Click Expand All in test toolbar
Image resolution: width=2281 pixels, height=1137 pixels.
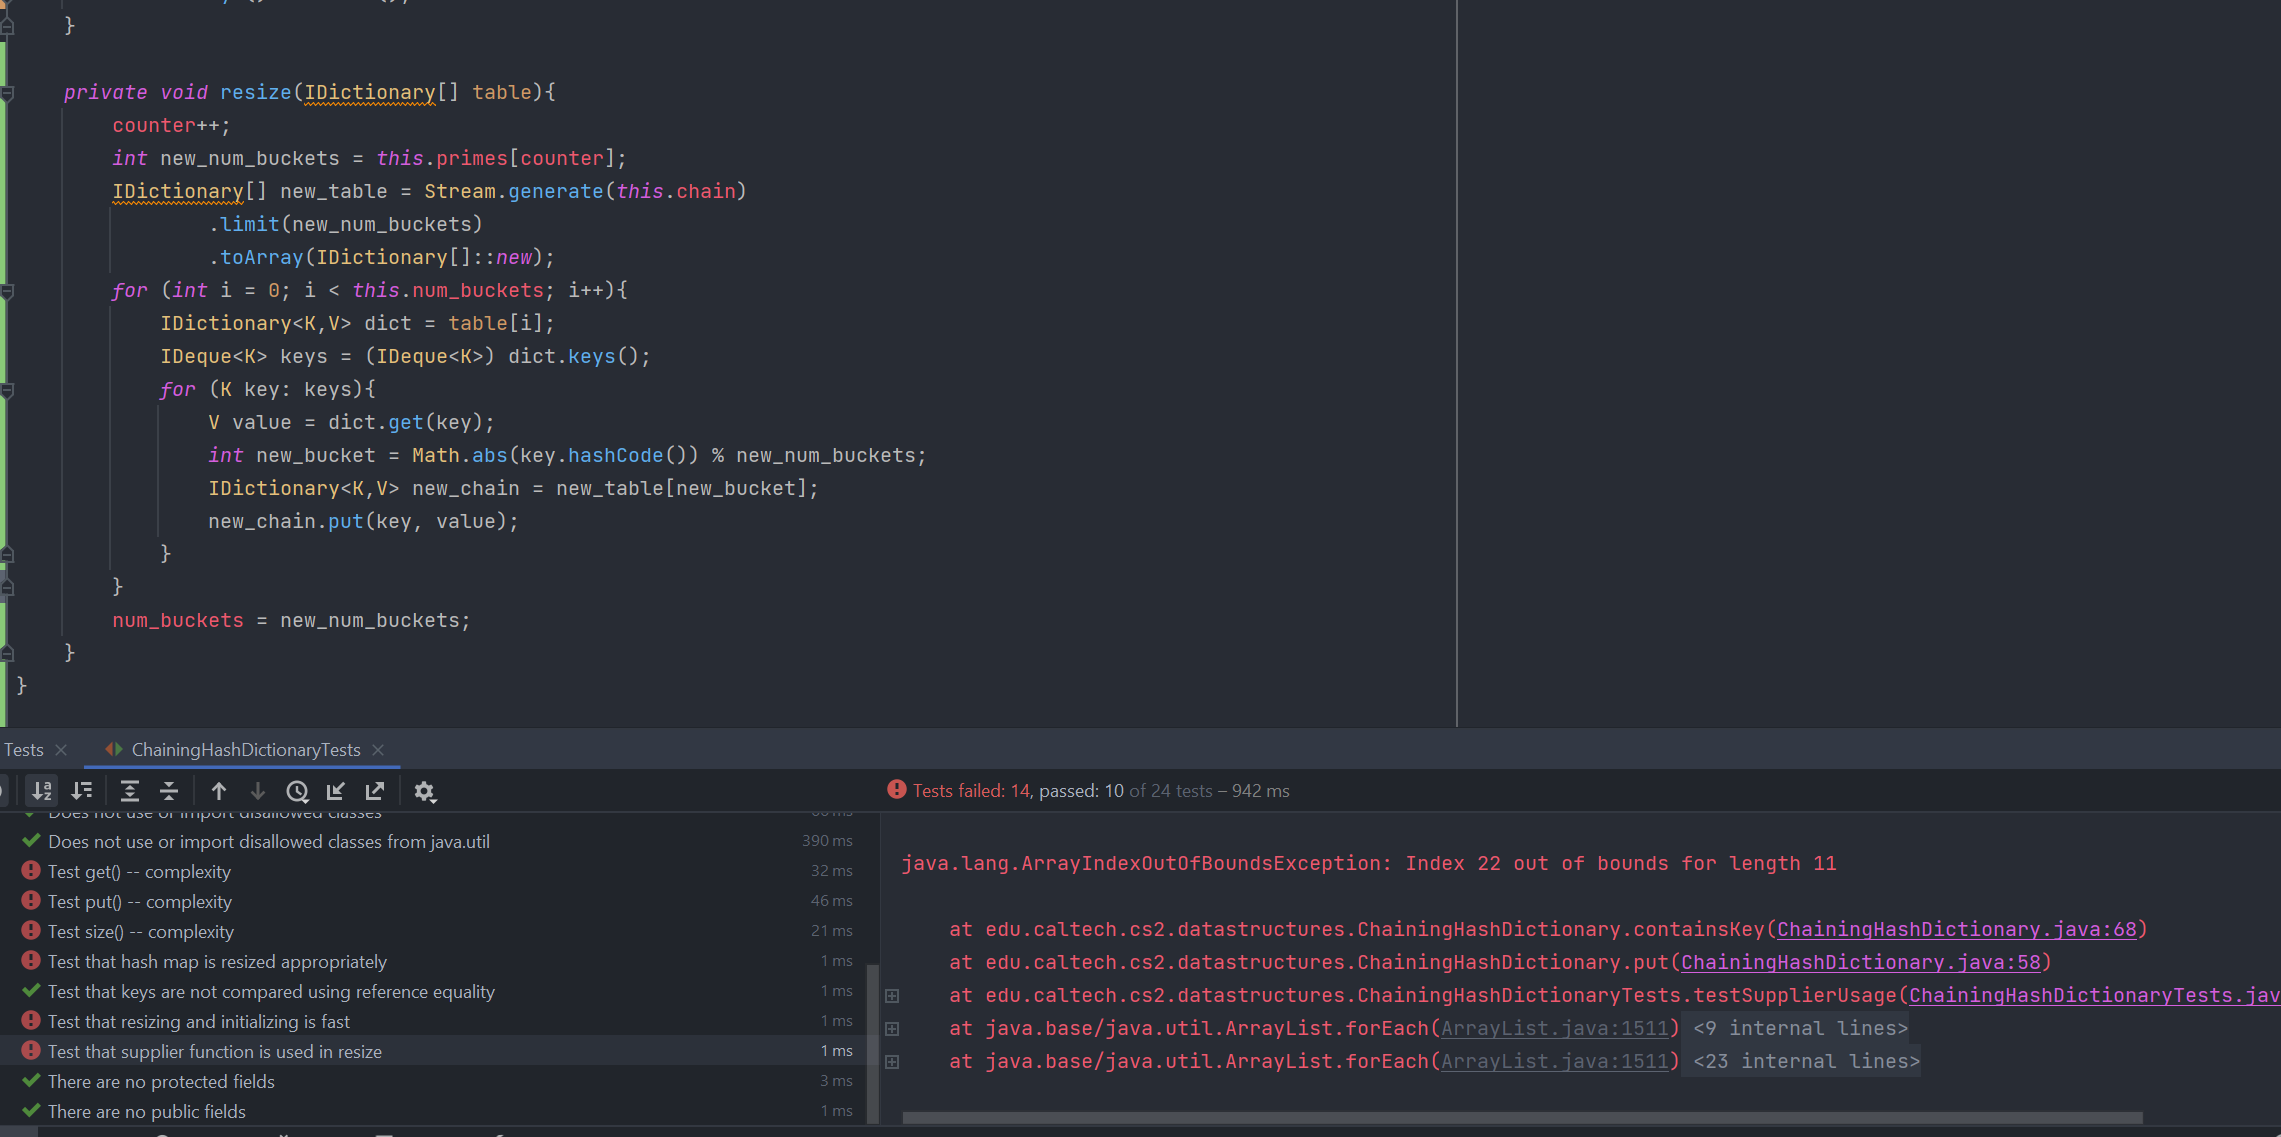[130, 791]
